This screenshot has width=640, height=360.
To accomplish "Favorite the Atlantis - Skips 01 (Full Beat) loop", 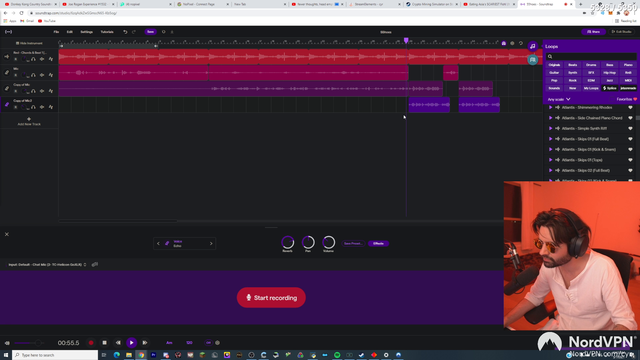I will [x=630, y=139].
